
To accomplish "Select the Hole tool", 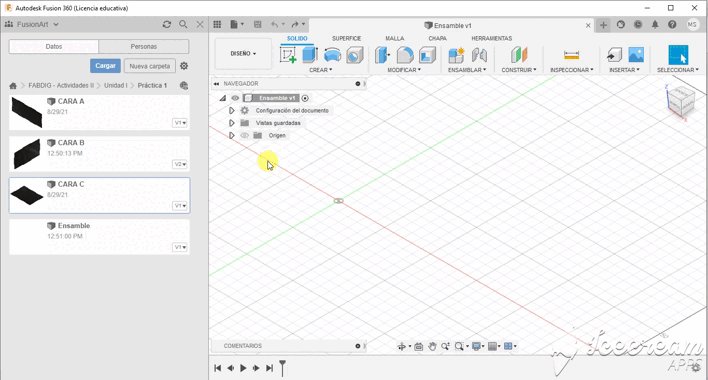I will click(x=355, y=55).
